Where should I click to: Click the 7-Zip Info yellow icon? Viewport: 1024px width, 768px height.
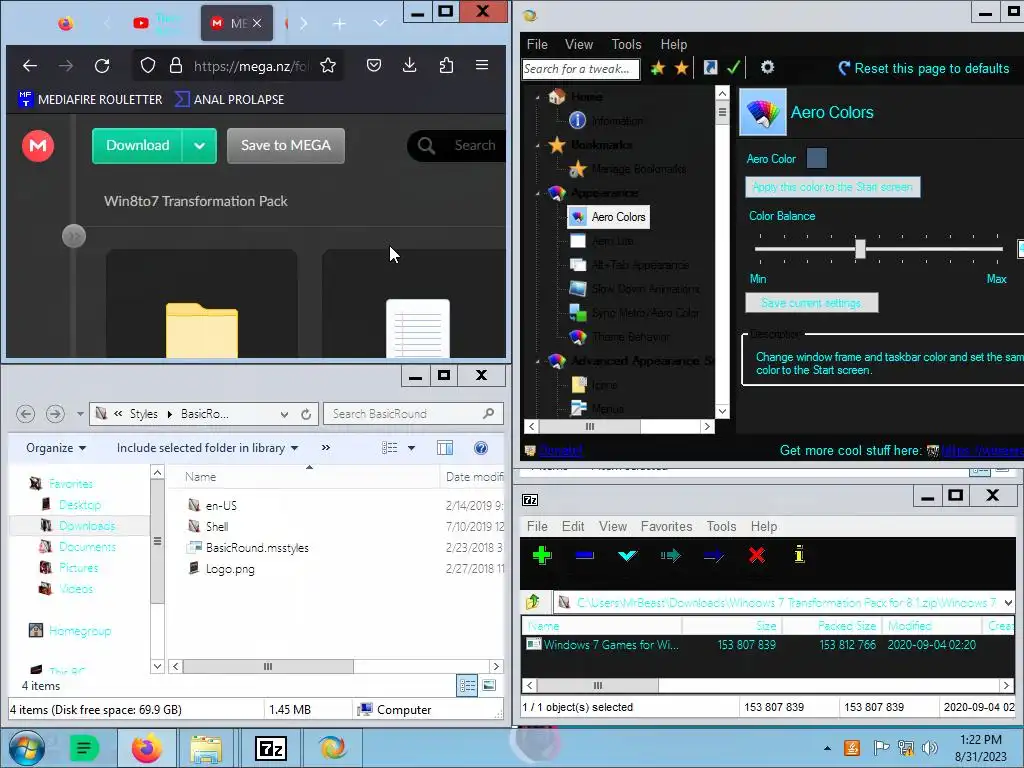[799, 555]
